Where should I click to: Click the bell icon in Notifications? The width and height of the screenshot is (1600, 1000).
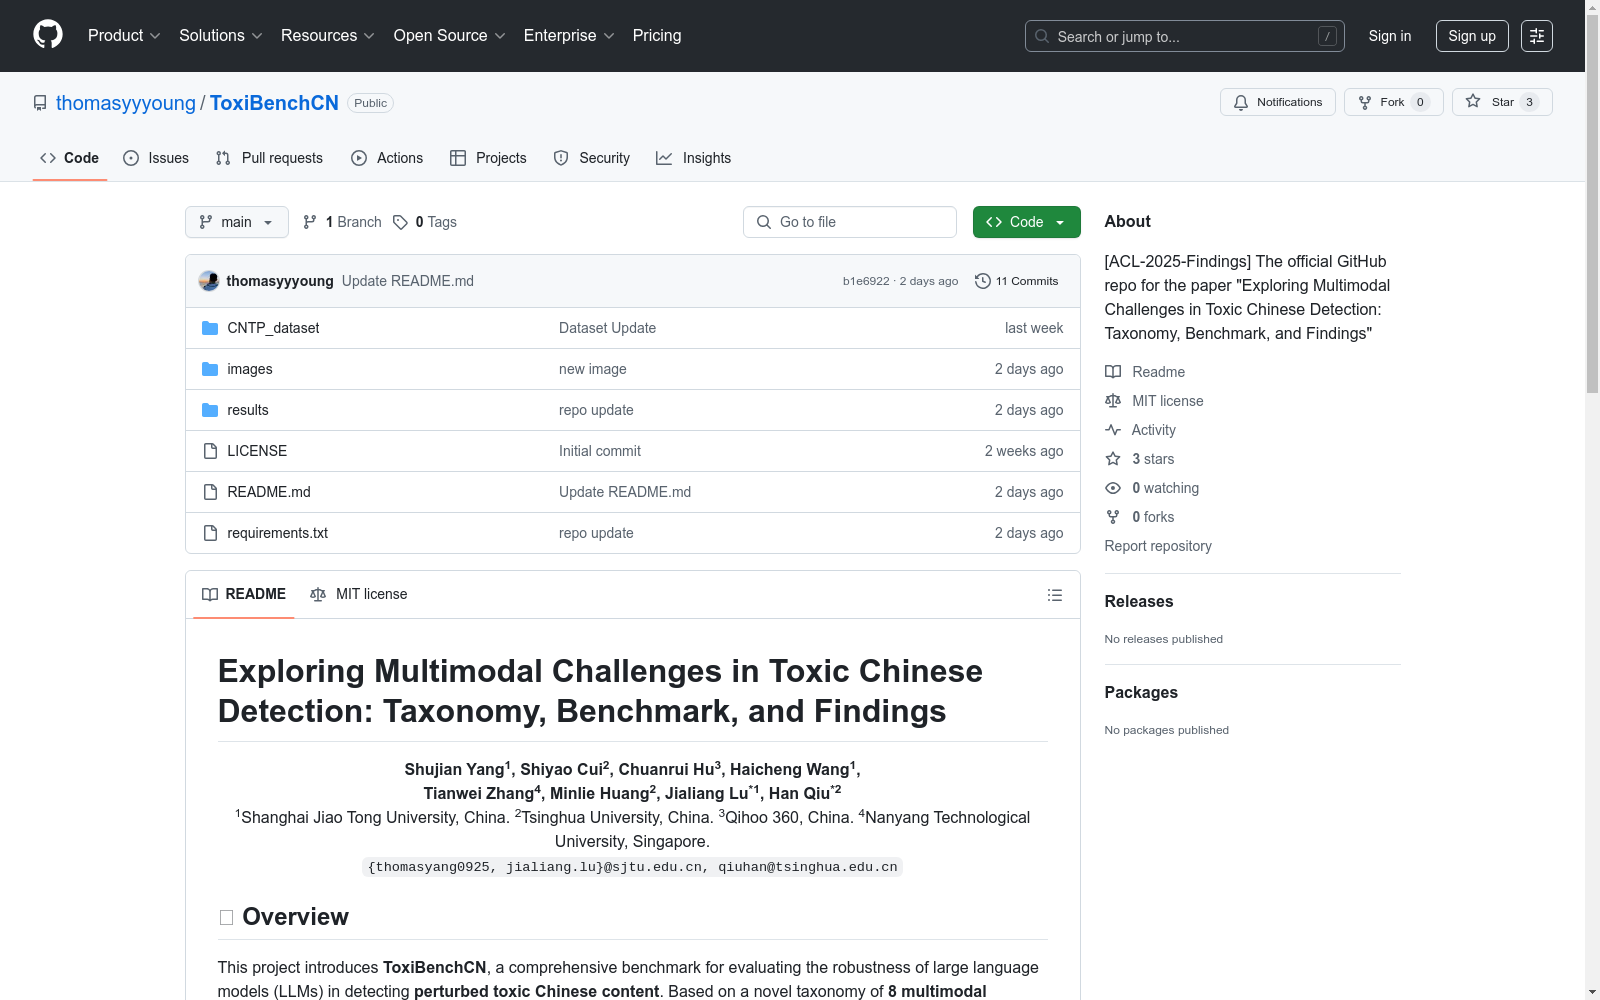click(1241, 102)
